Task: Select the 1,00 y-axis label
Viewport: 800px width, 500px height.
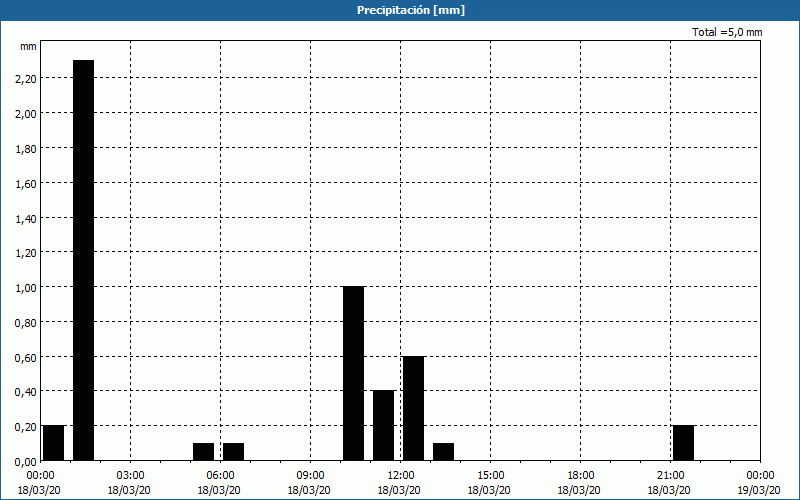Action: tap(26, 287)
